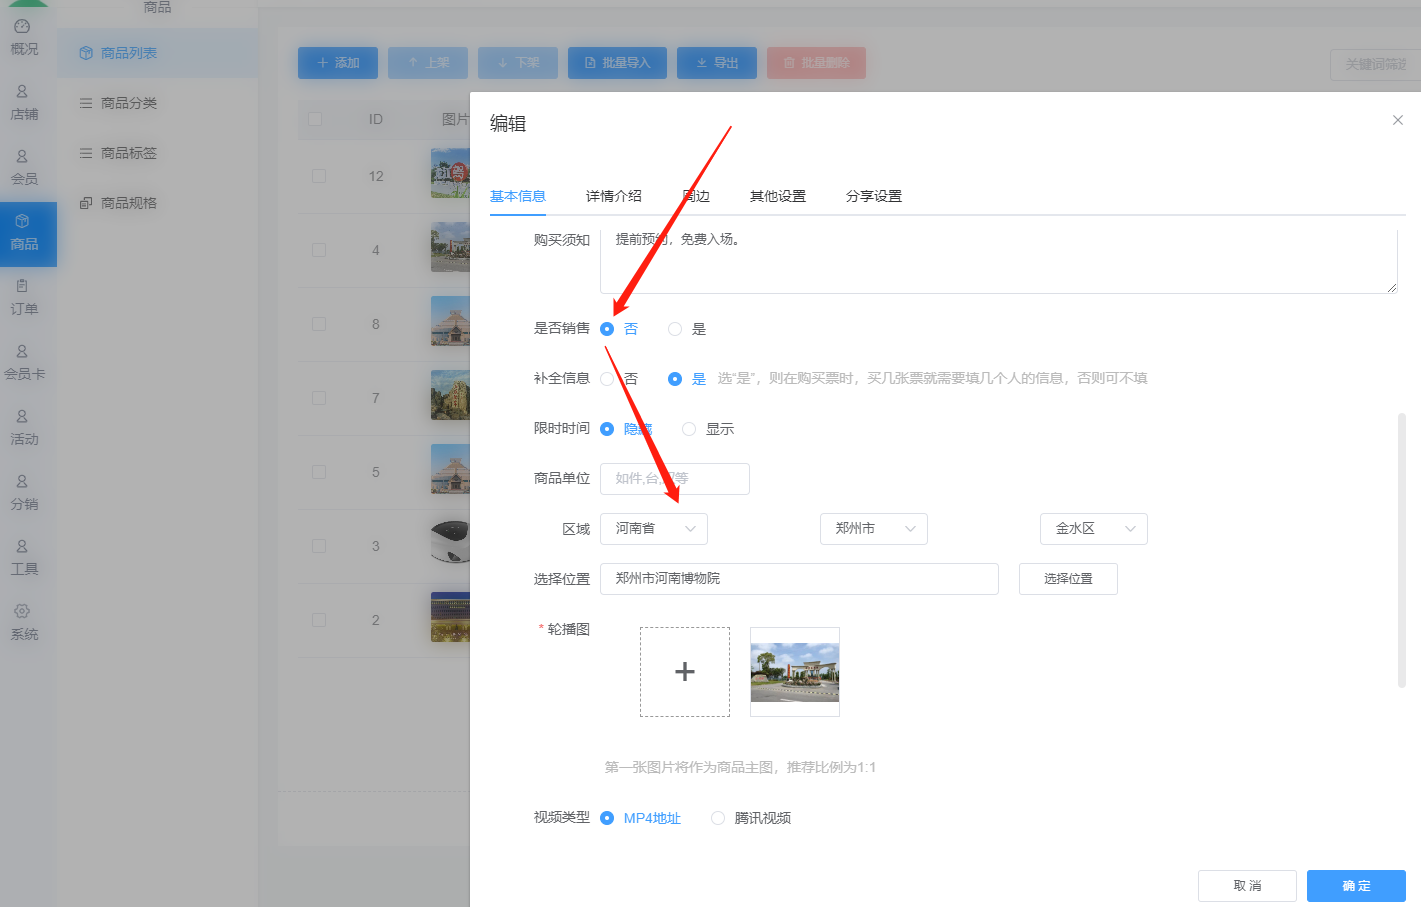Set 限时时间 to 显示
This screenshot has width=1421, height=907.
coord(689,429)
